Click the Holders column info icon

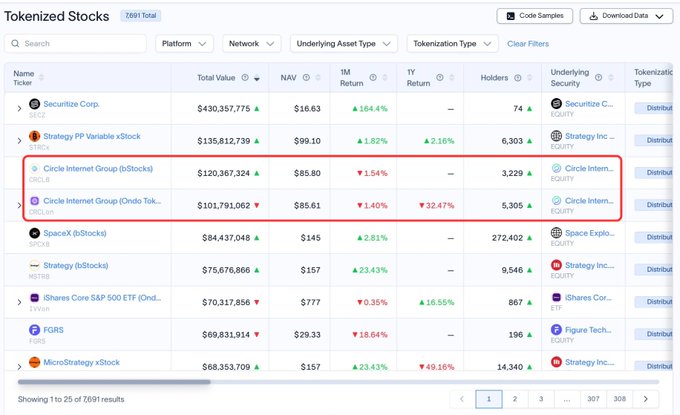pos(518,78)
